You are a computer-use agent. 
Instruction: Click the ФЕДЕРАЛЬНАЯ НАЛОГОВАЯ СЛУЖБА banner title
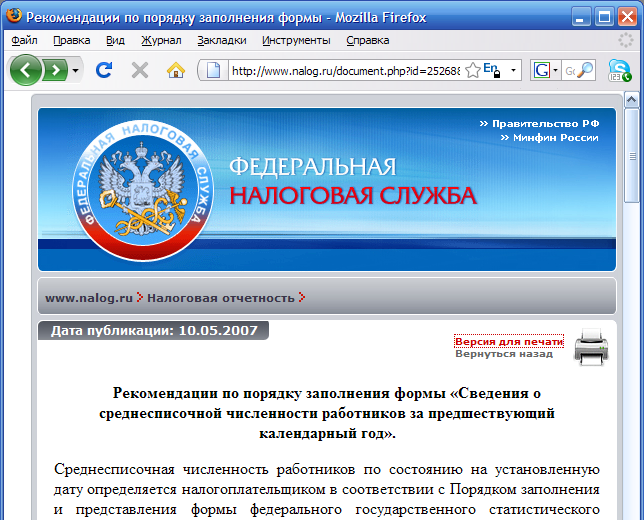(x=352, y=181)
